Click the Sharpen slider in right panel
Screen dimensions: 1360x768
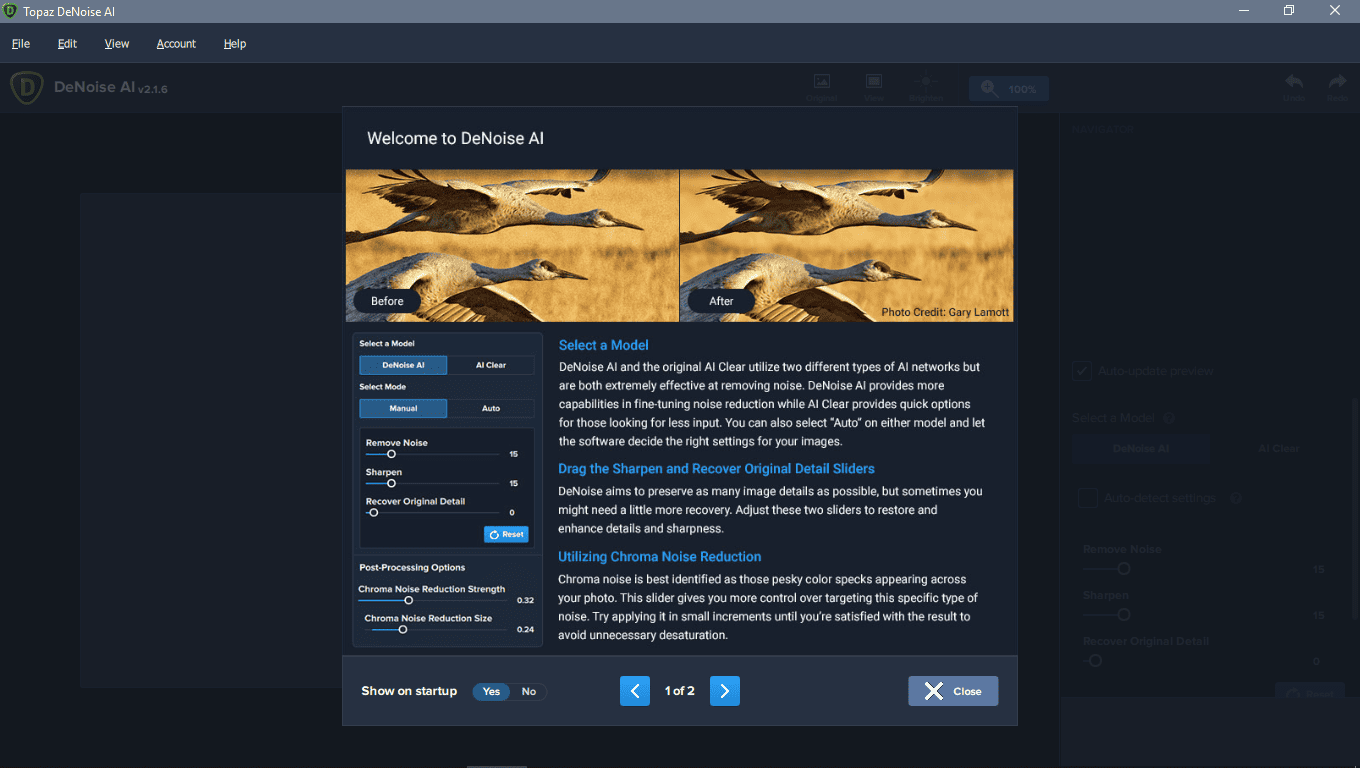pos(1191,615)
